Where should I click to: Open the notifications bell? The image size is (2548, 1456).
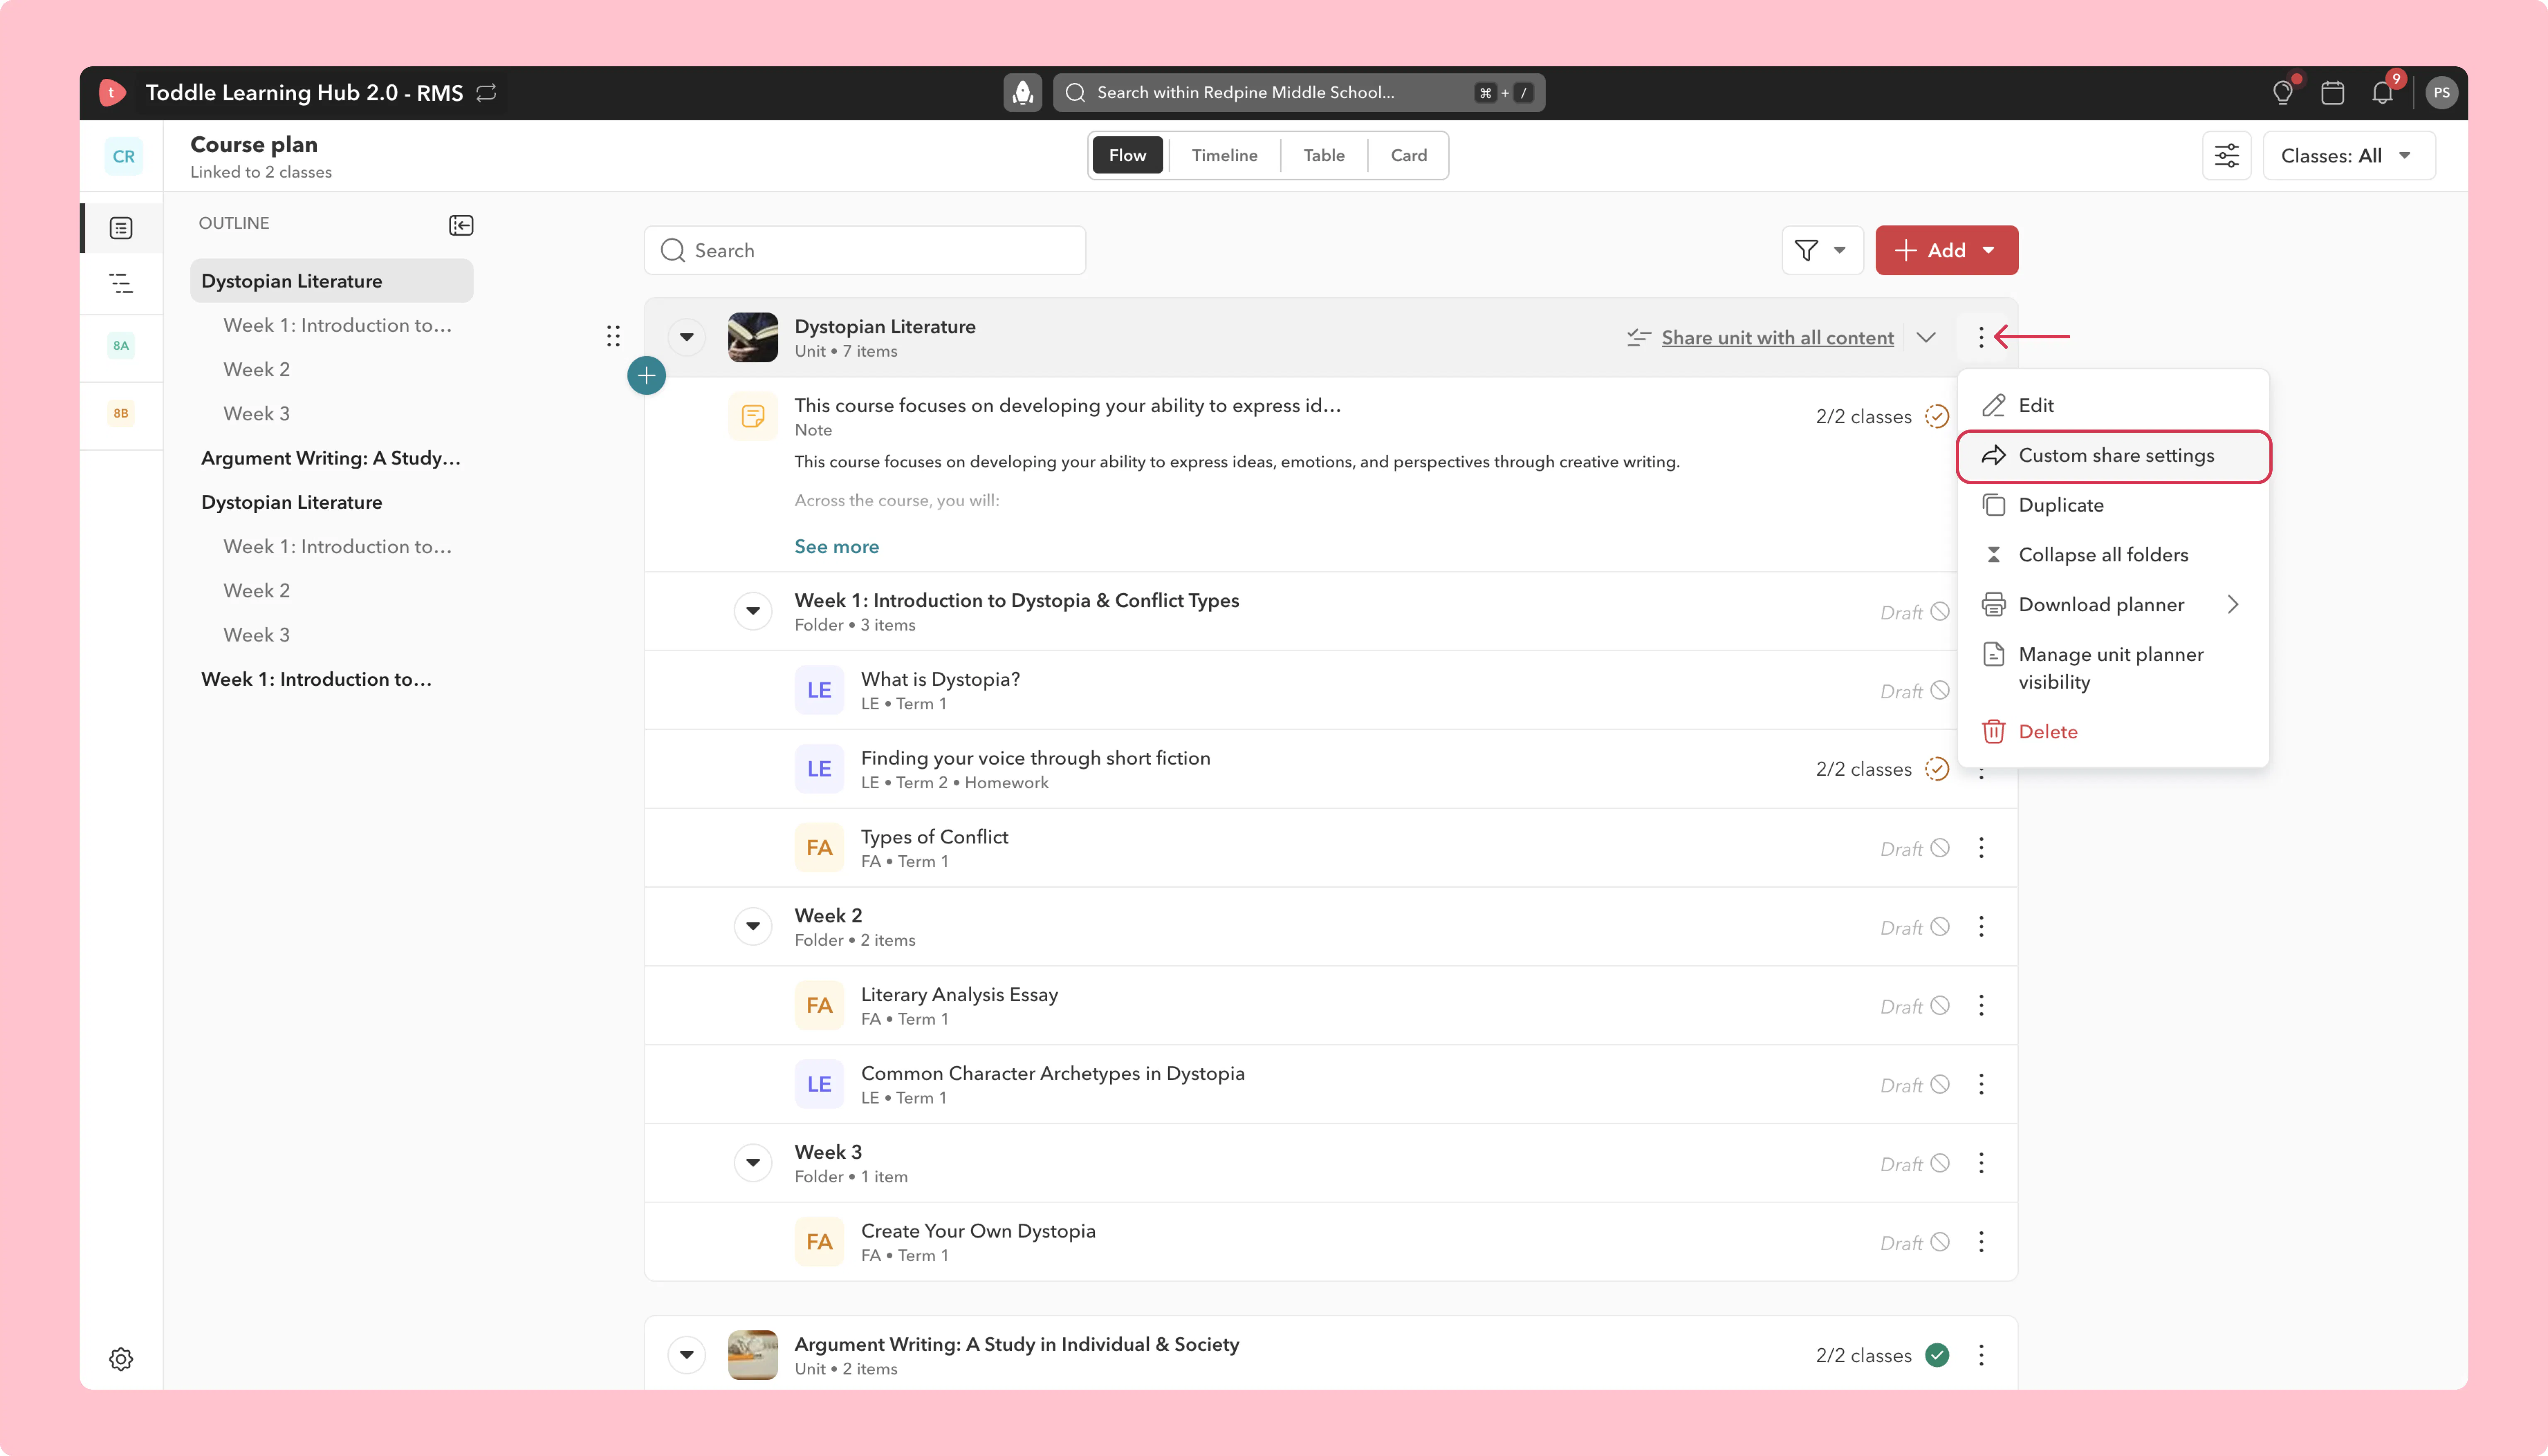tap(2383, 93)
